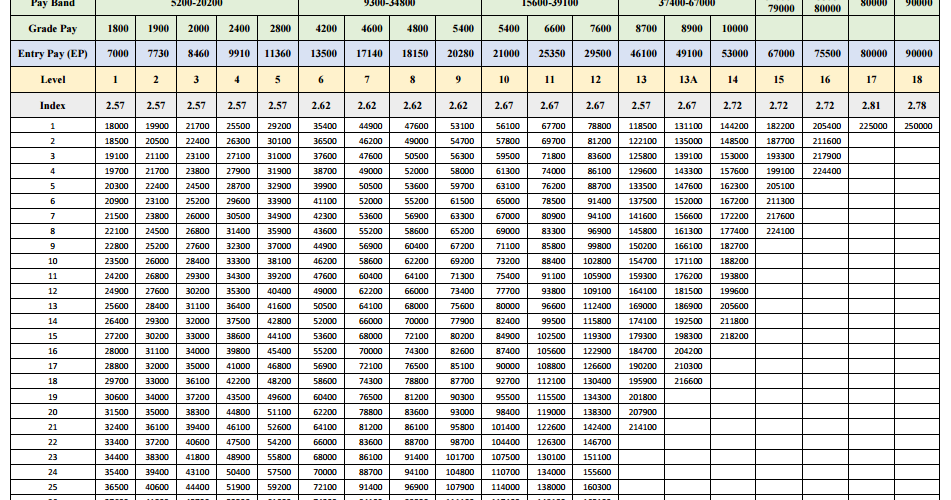951x500 pixels.
Task: Select the 'Level' row header cell
Action: [53, 79]
